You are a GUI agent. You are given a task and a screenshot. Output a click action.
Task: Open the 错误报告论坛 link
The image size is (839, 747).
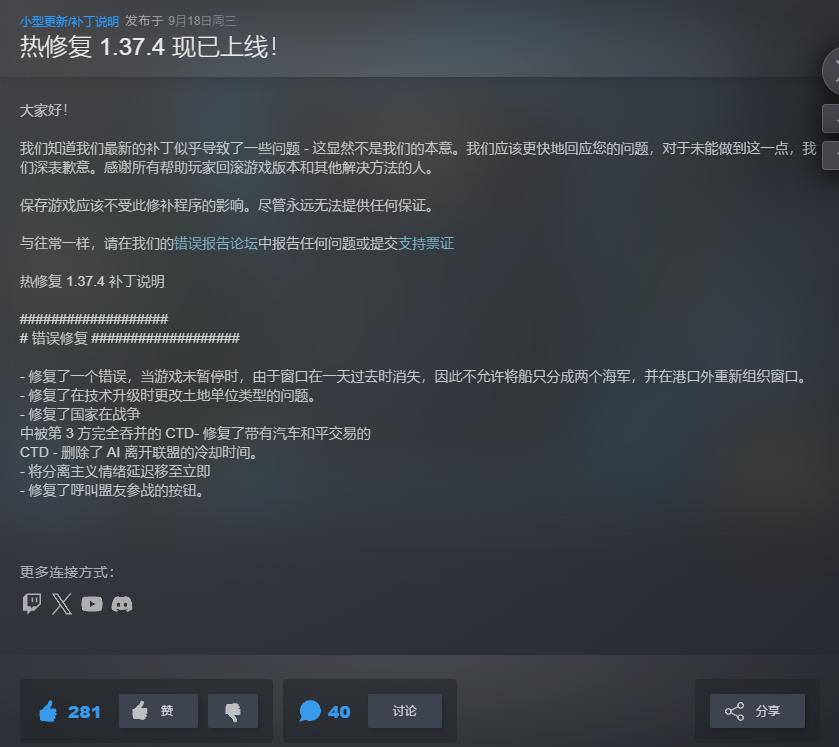(216, 243)
